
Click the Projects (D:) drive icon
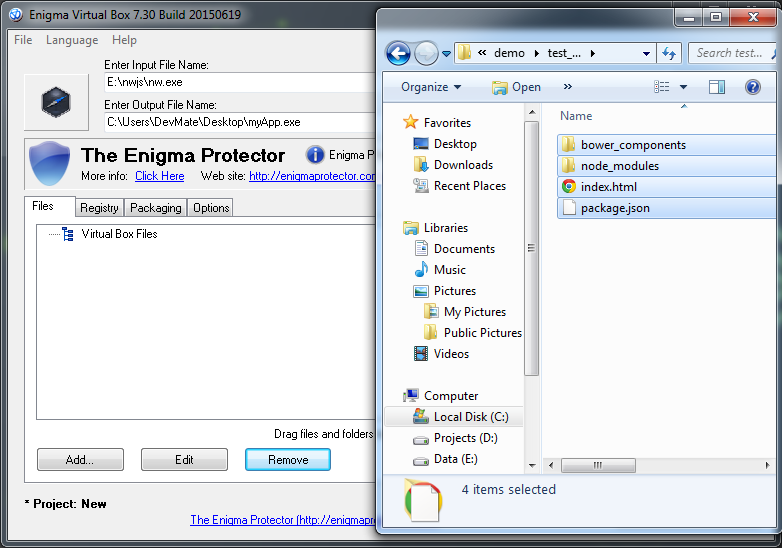(x=421, y=440)
